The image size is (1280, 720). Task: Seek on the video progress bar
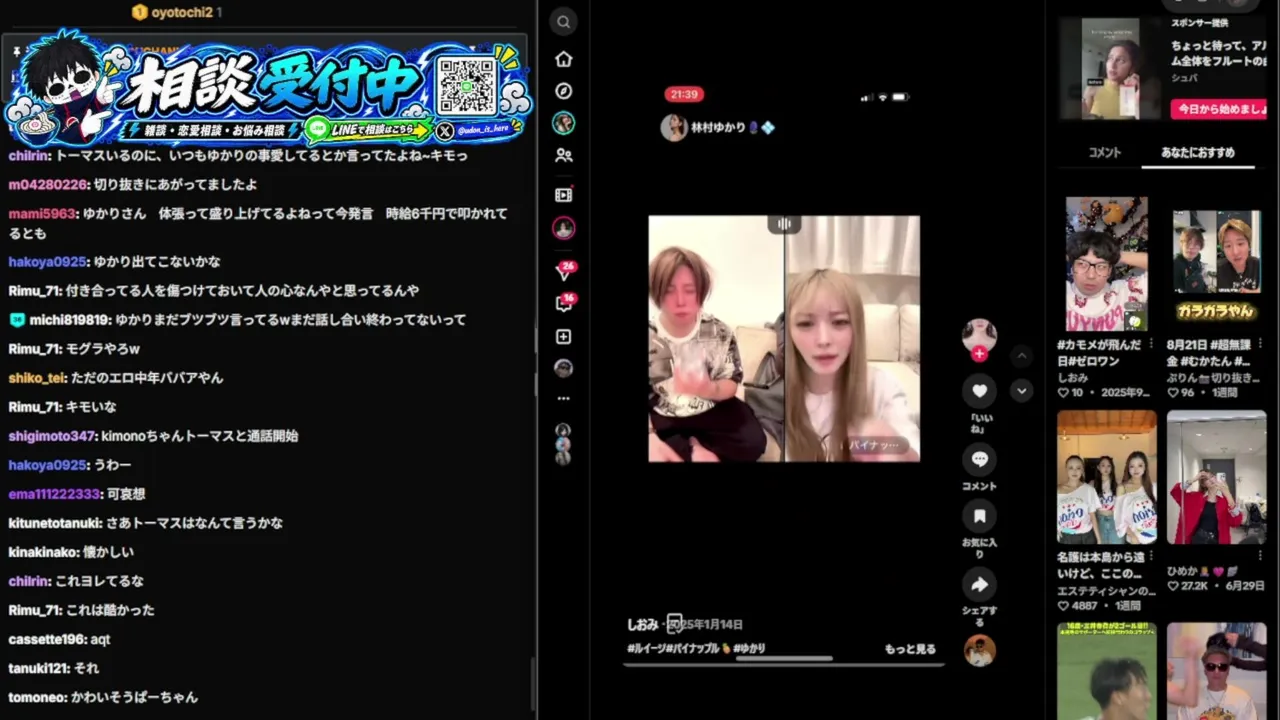pyautogui.click(x=783, y=662)
